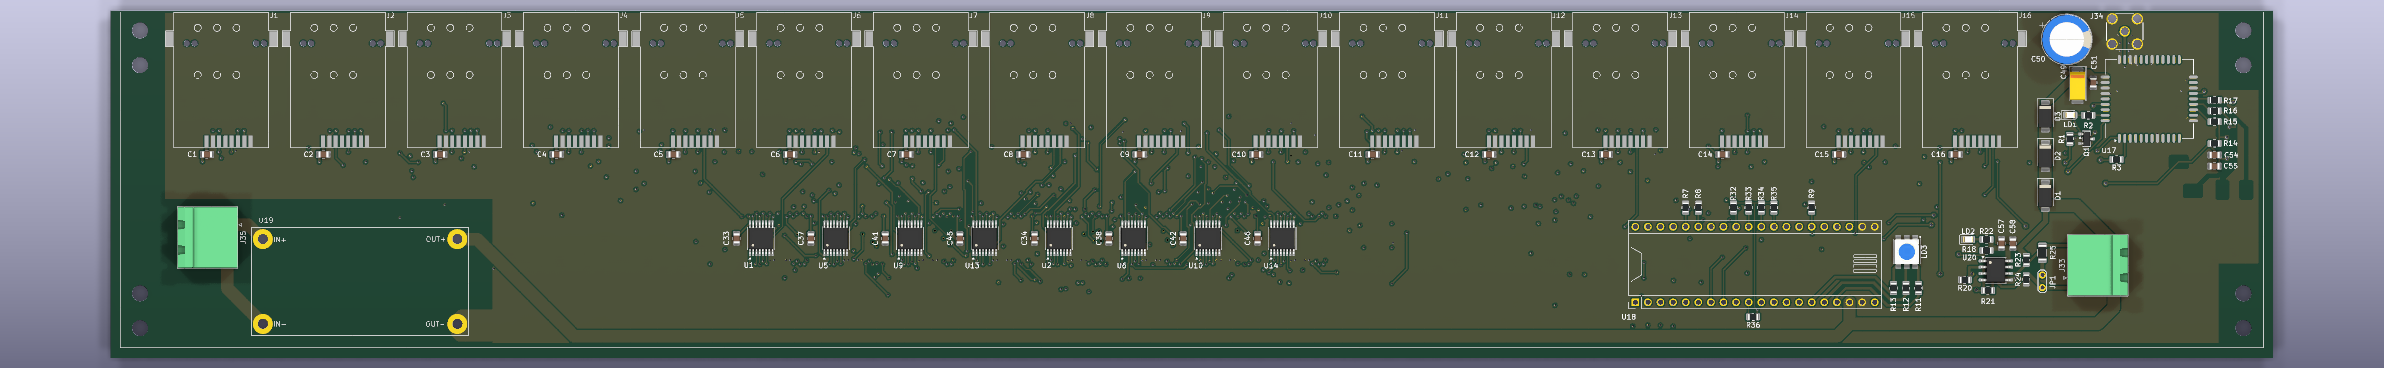Select the U17 QFP chip

[2149, 99]
